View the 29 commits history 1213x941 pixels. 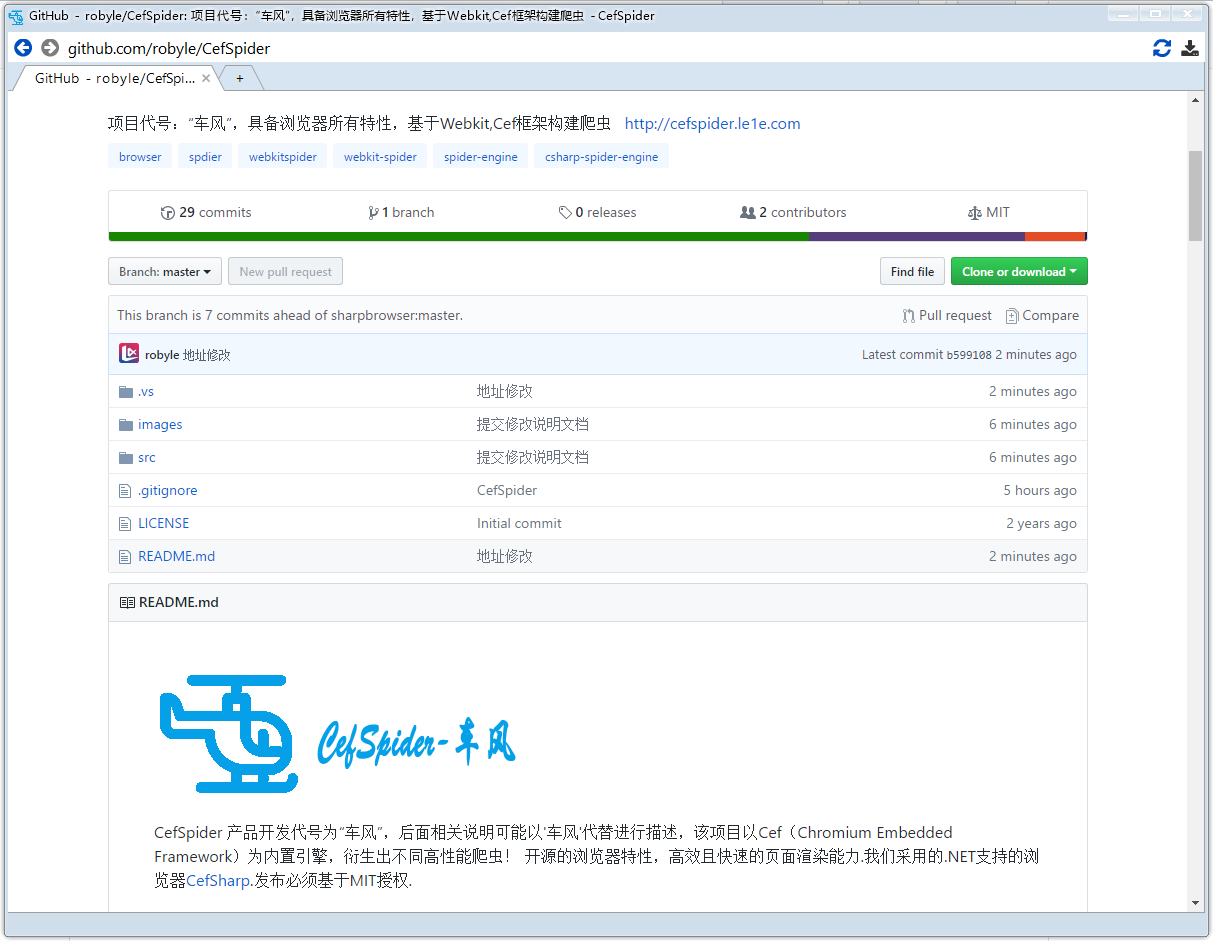(206, 212)
